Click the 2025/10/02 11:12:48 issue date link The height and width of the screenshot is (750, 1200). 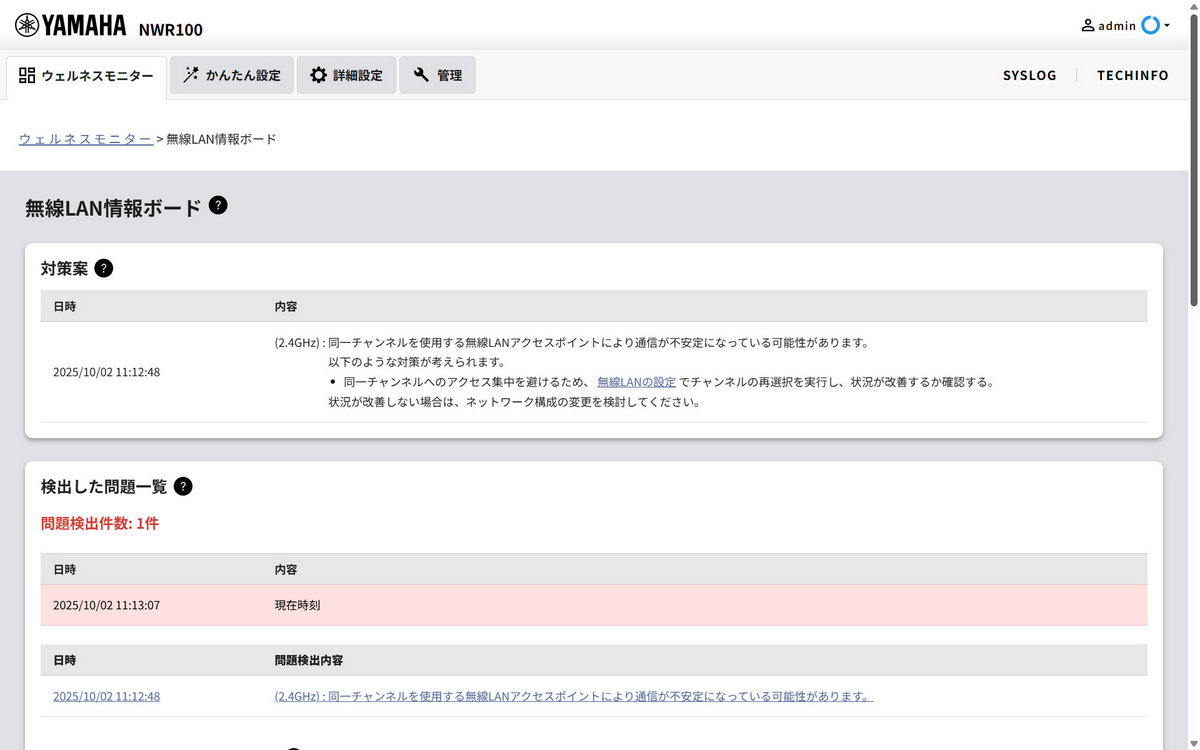(106, 696)
